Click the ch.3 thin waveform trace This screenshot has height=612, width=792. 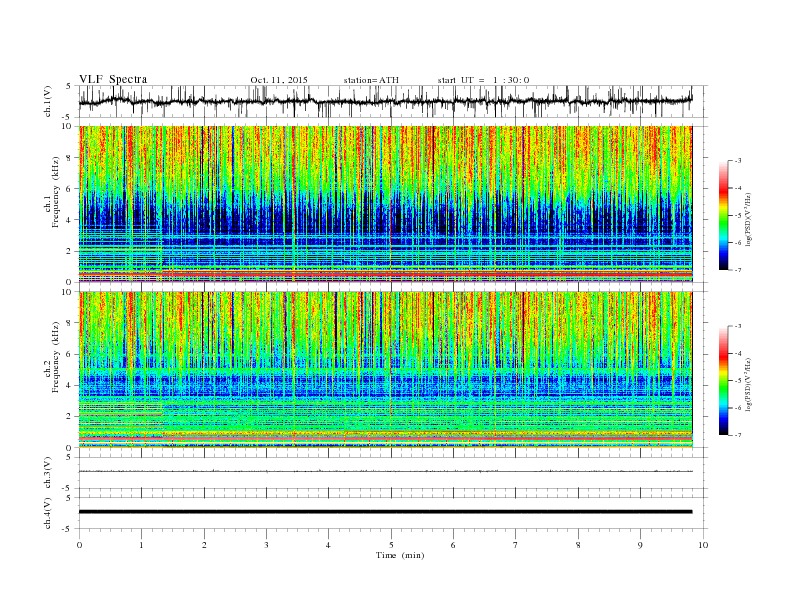pos(386,471)
